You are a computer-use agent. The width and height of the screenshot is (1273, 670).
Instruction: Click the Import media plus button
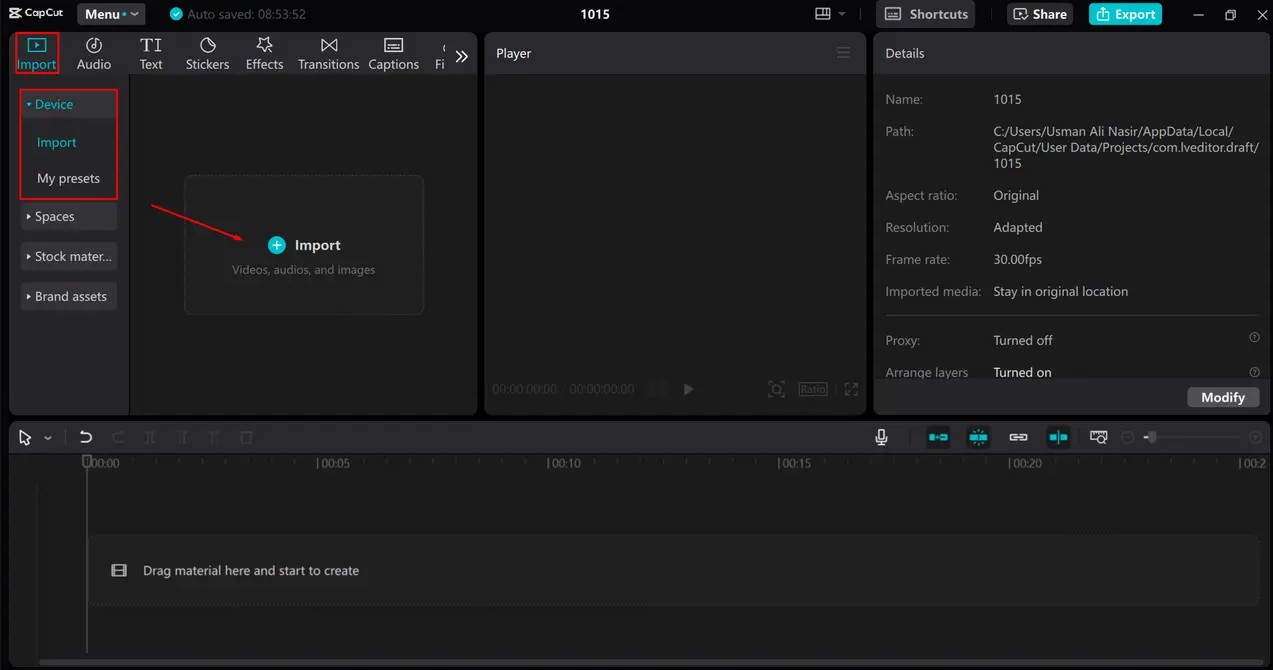277,245
